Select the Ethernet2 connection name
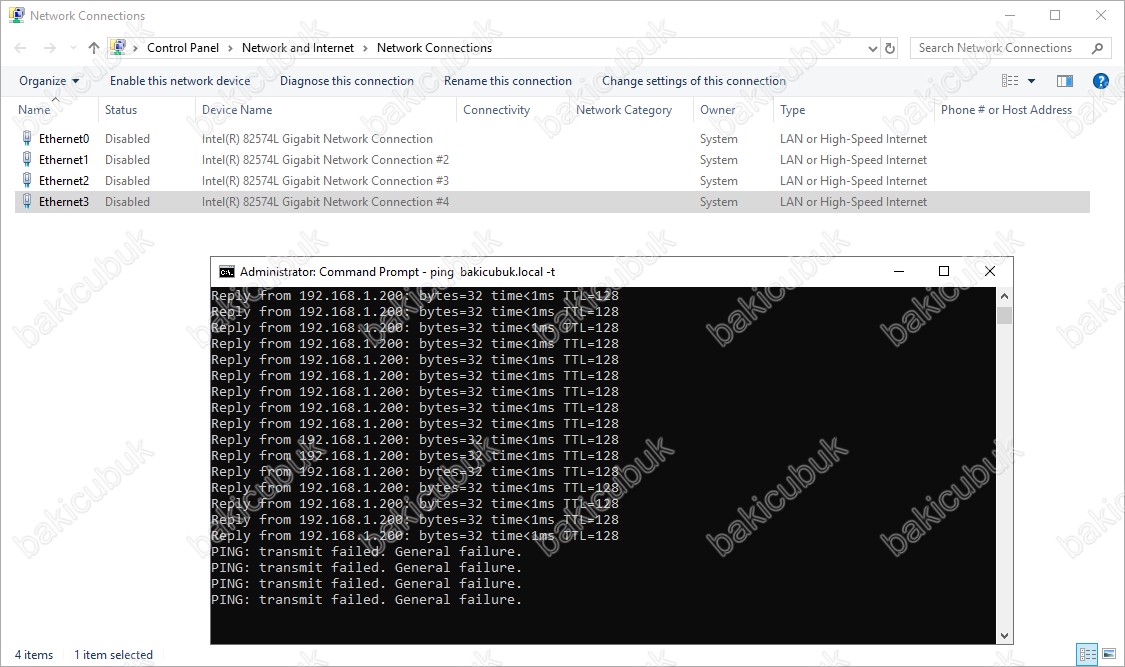 (64, 181)
